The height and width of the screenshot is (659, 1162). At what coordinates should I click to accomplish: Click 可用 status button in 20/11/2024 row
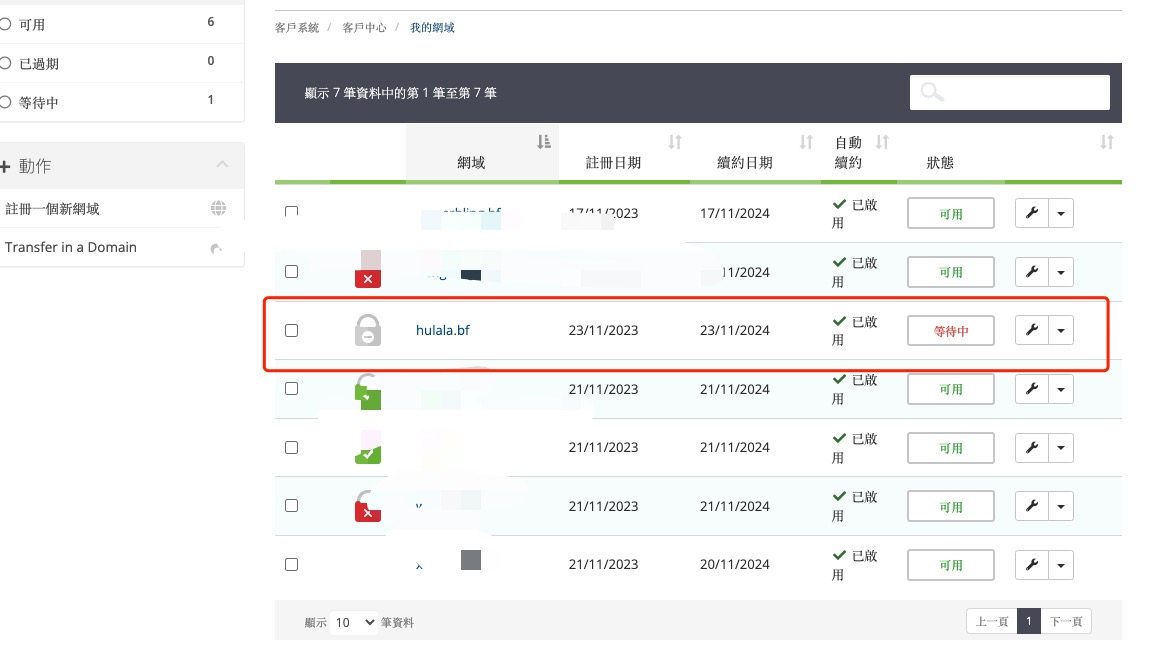click(951, 566)
